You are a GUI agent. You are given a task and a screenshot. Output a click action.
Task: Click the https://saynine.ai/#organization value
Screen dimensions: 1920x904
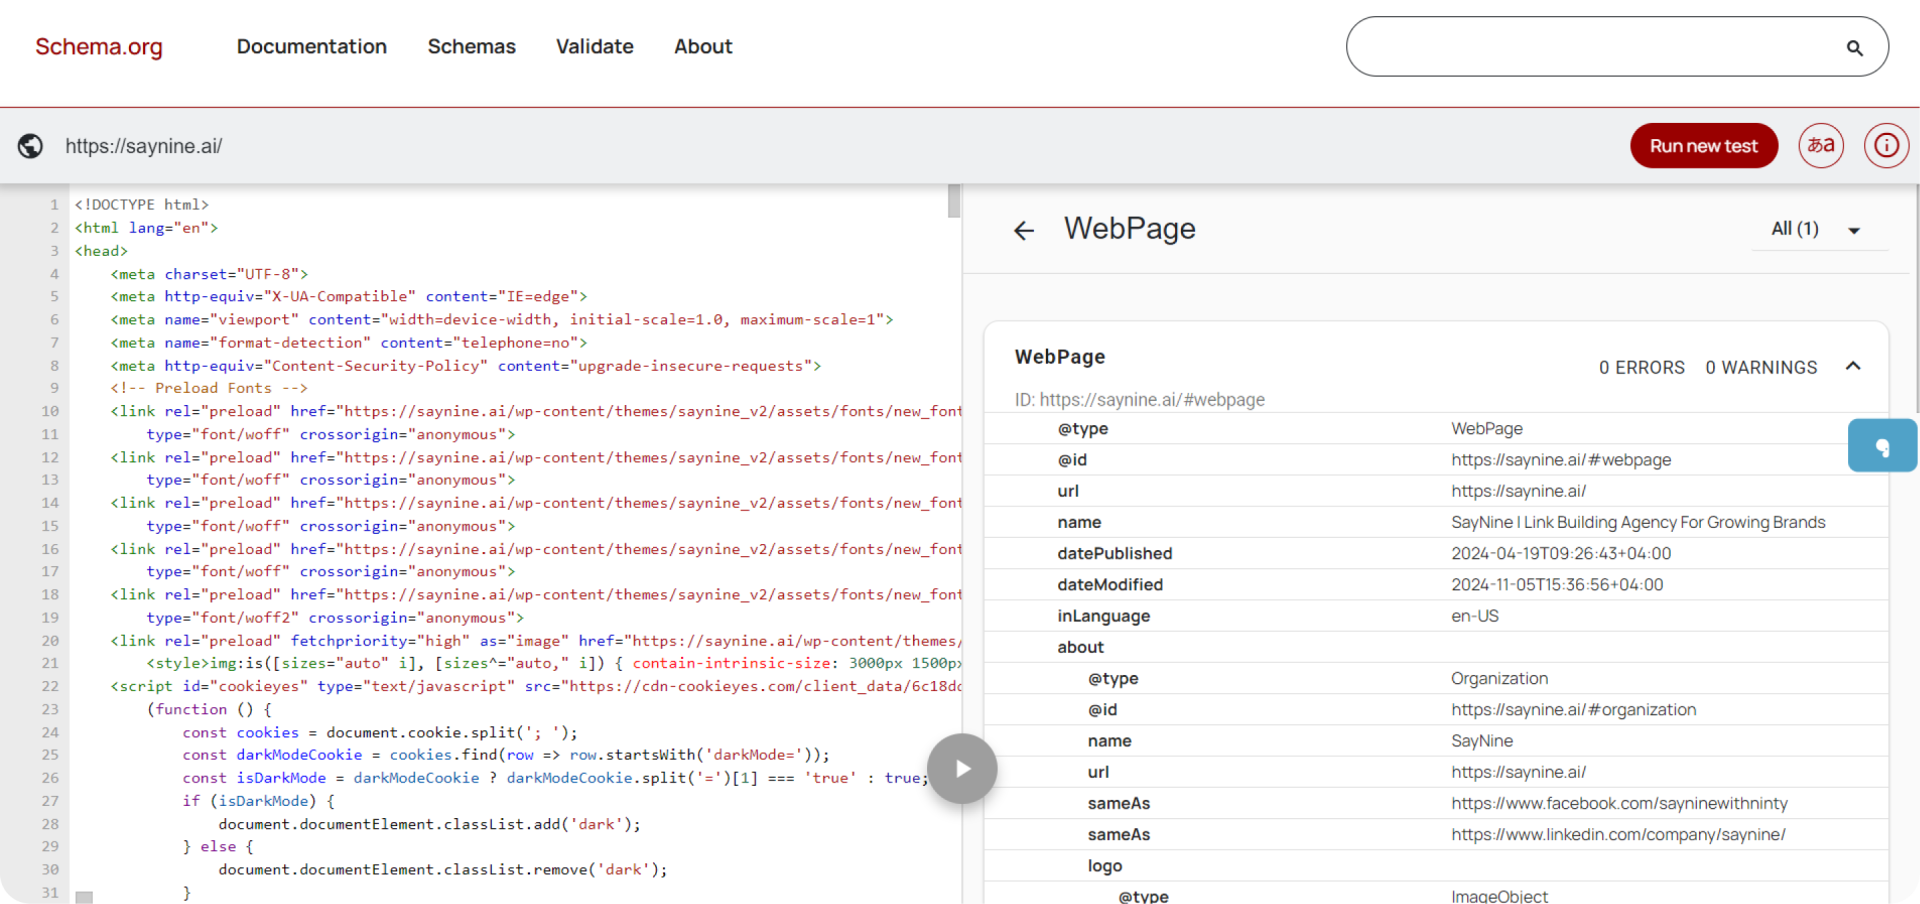[x=1574, y=709]
